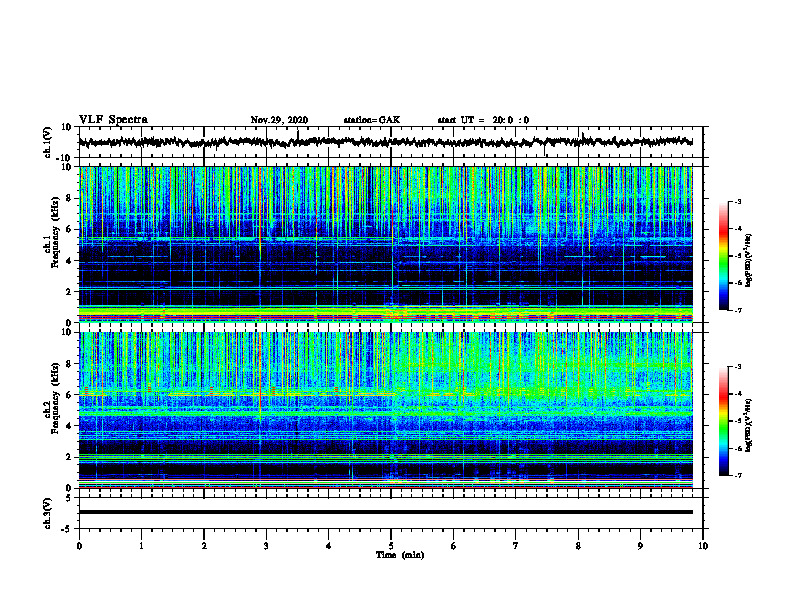Click the lower colorbar beside ch.2 spectrogram
792x612 pixels.
pyautogui.click(x=724, y=421)
